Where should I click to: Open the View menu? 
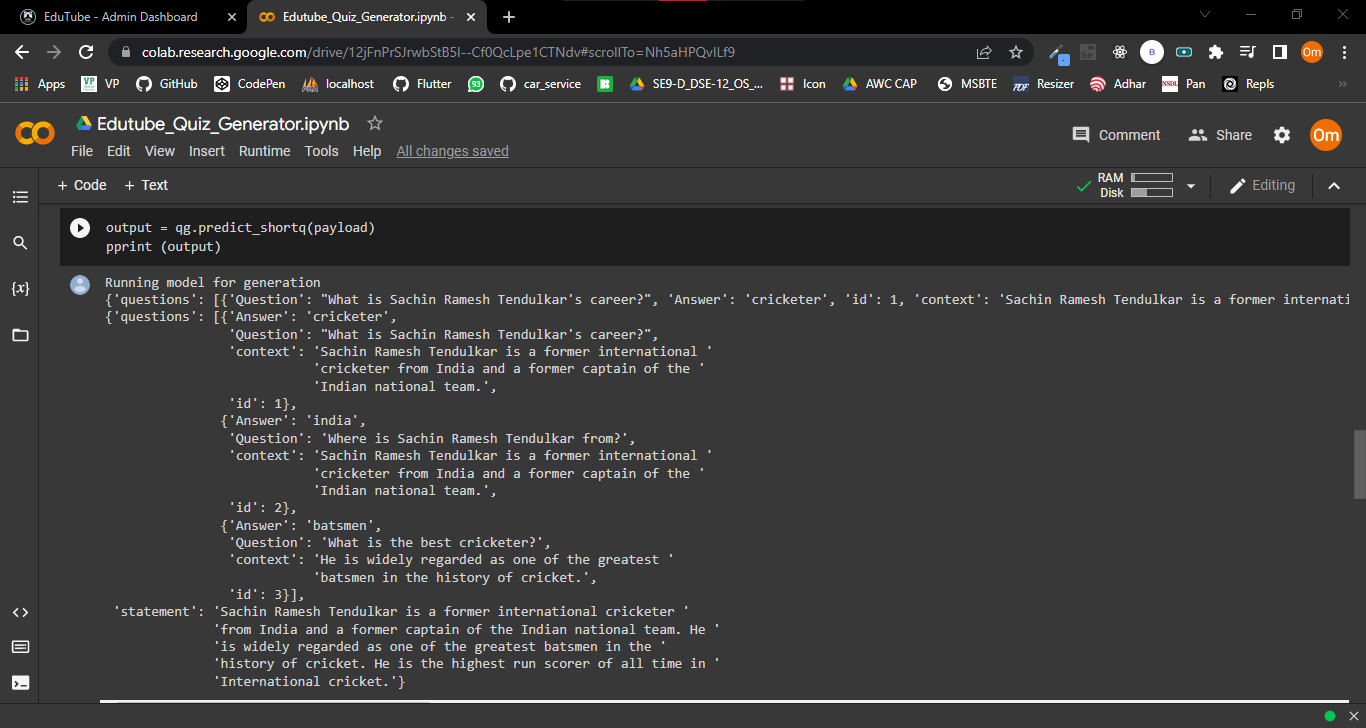[160, 151]
